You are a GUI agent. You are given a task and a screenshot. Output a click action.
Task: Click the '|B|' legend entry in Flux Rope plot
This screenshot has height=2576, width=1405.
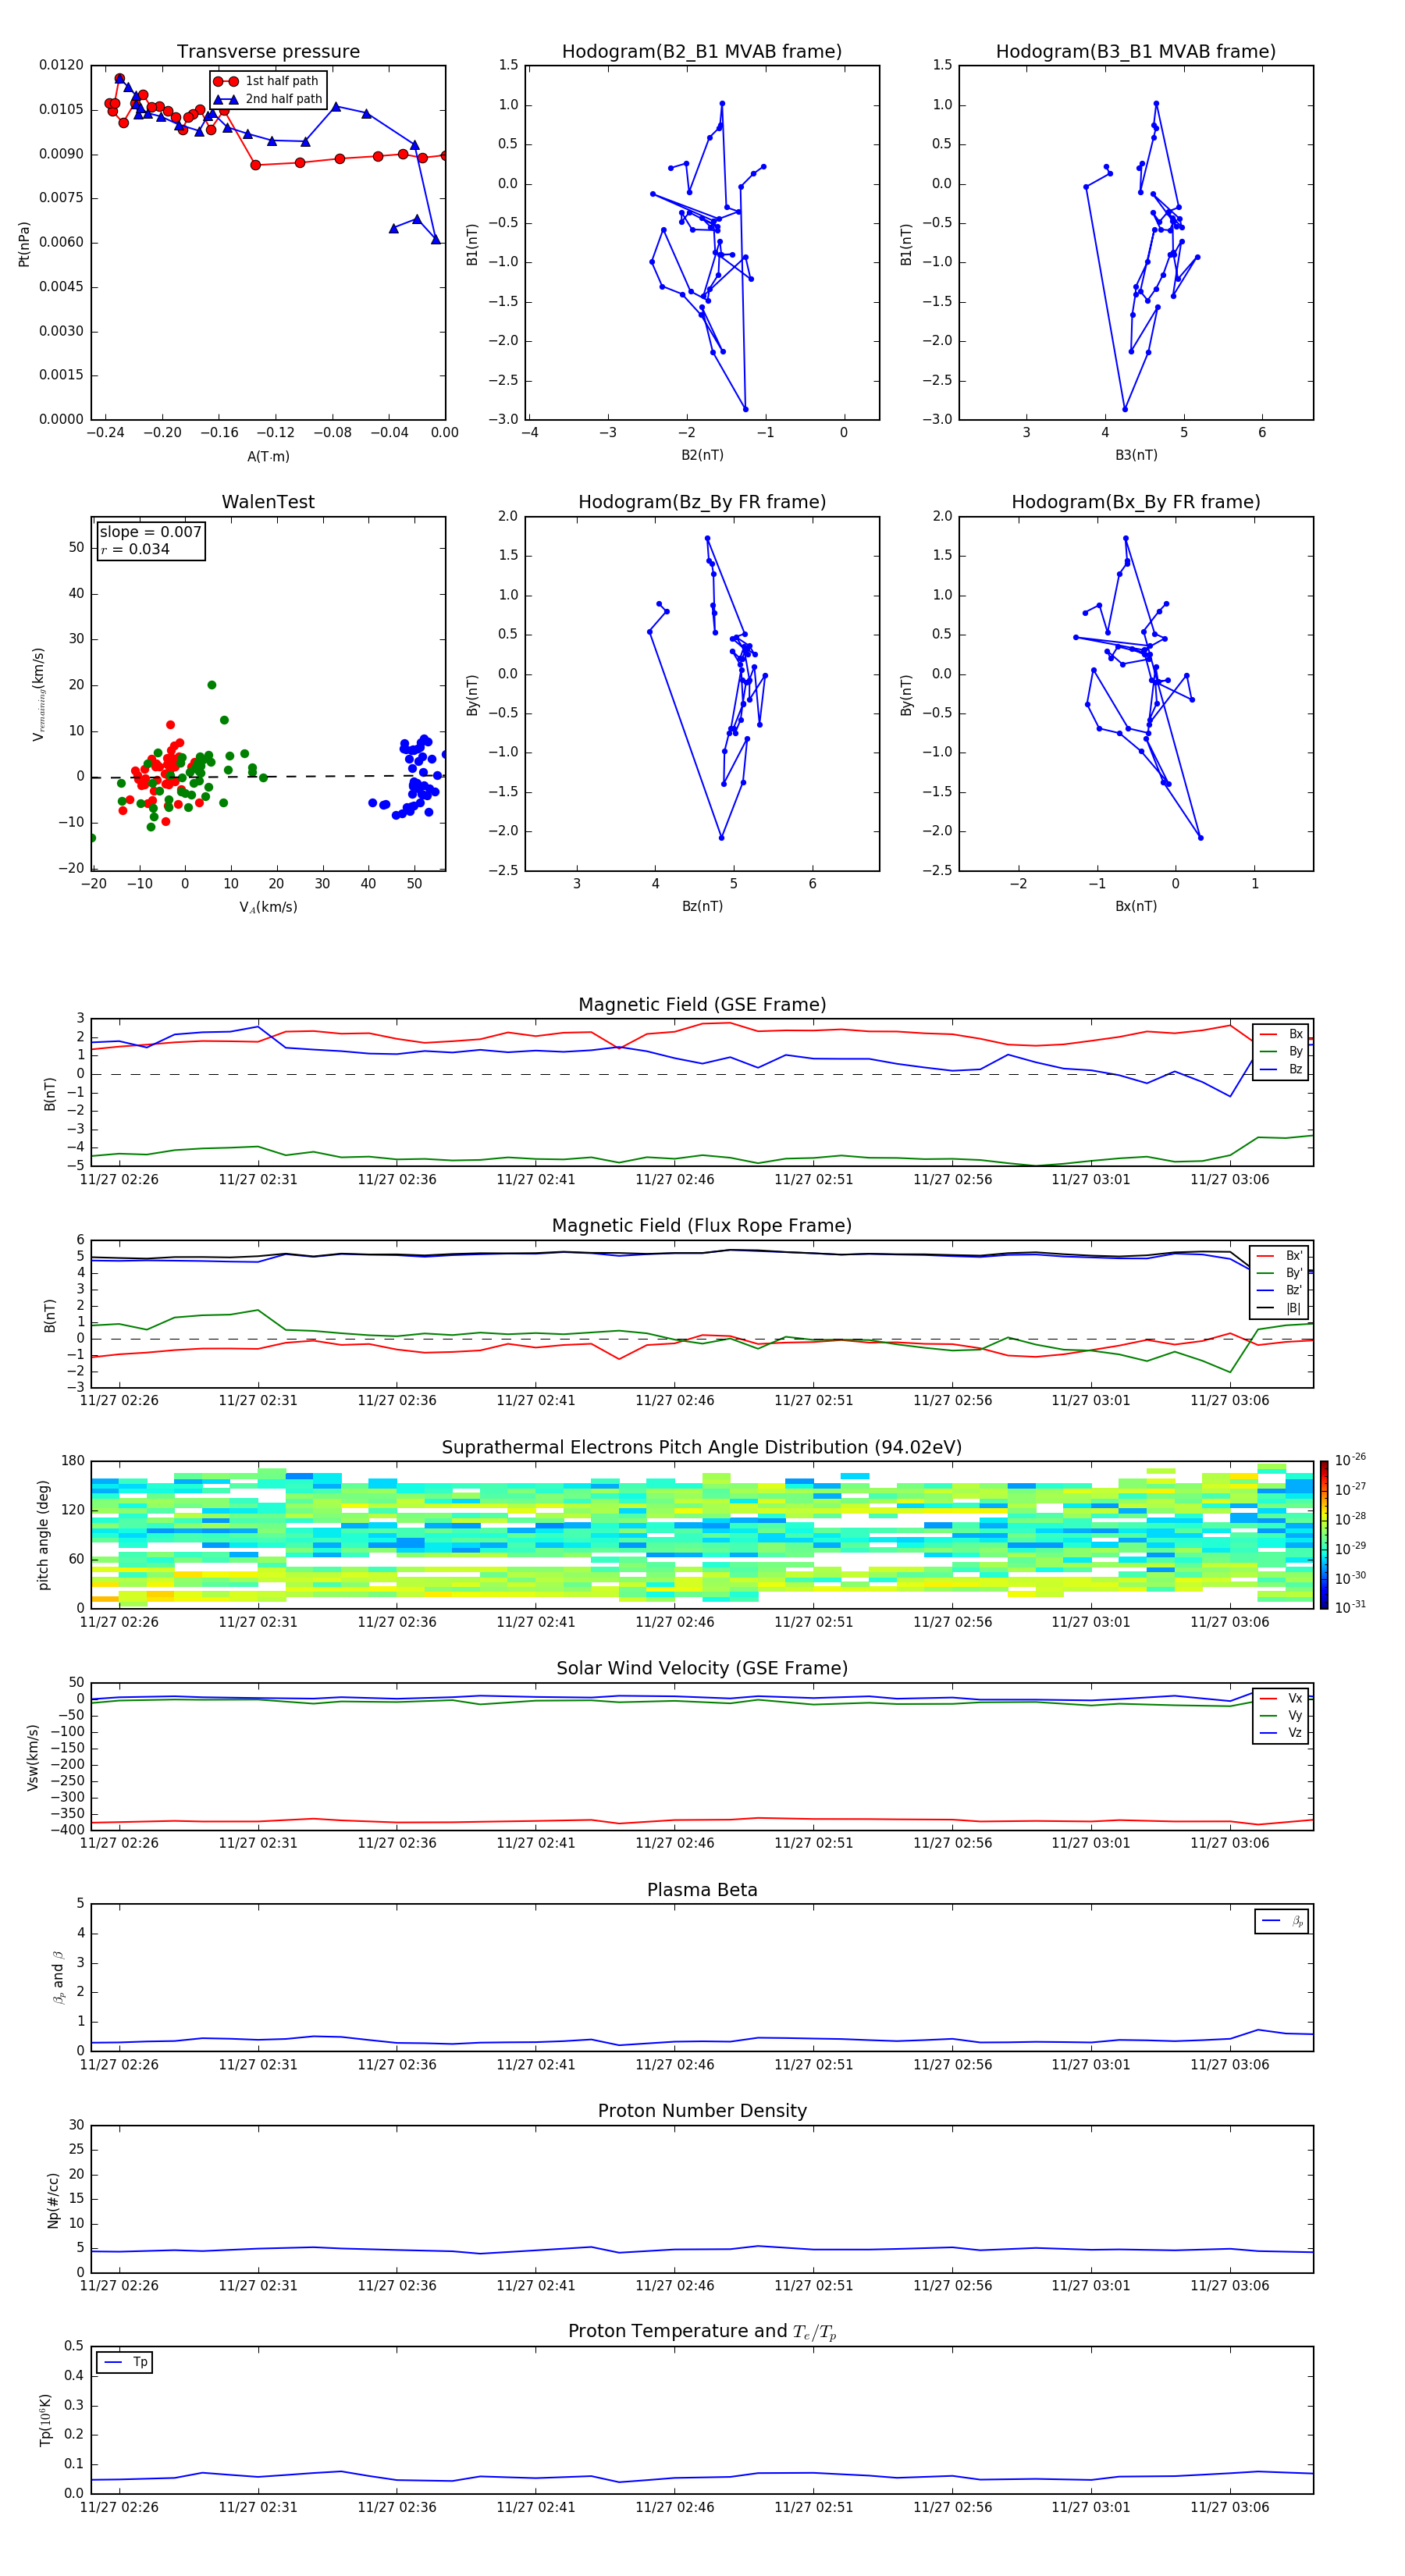click(1280, 1308)
